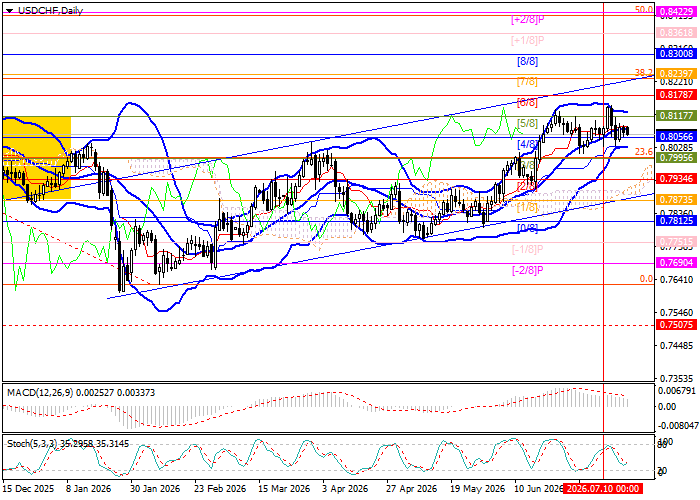Image resolution: width=700 pixels, height=500 pixels.
Task: Select the [7/8] Murrey level label
Action: pos(527,82)
